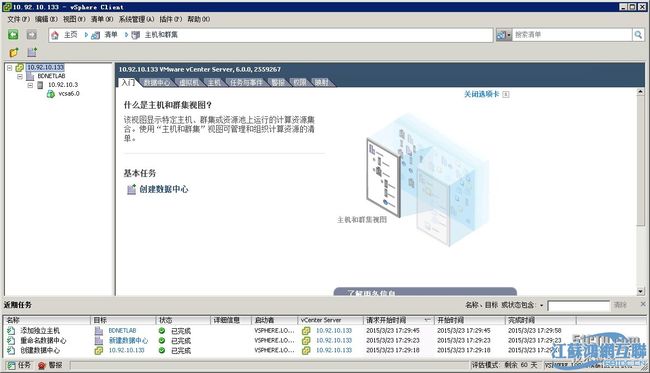This screenshot has height=373, width=650.
Task: Open the 视图 menu
Action: tap(74, 19)
